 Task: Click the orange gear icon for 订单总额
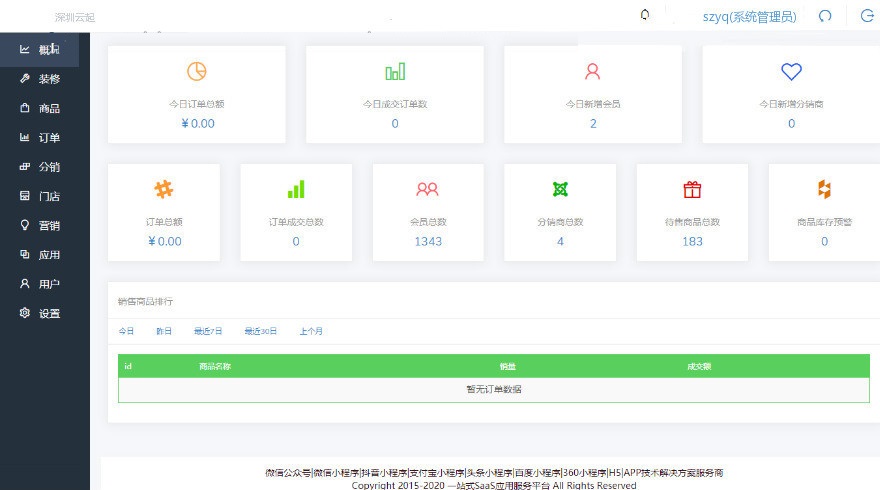[x=164, y=189]
